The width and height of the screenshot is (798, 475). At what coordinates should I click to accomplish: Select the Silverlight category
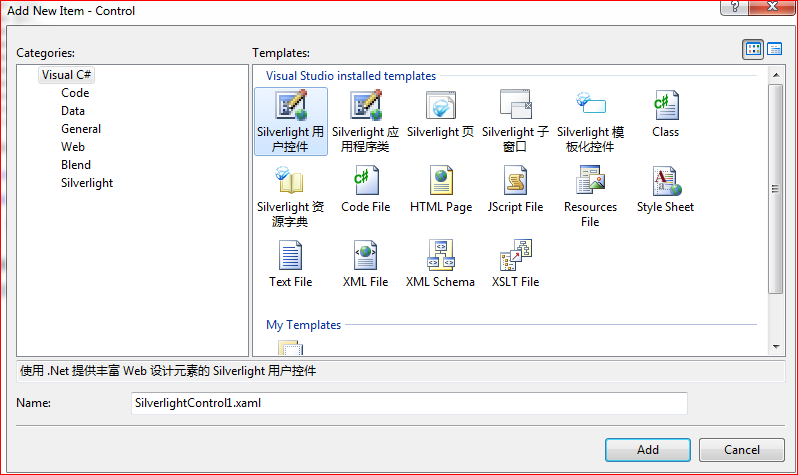coord(87,183)
